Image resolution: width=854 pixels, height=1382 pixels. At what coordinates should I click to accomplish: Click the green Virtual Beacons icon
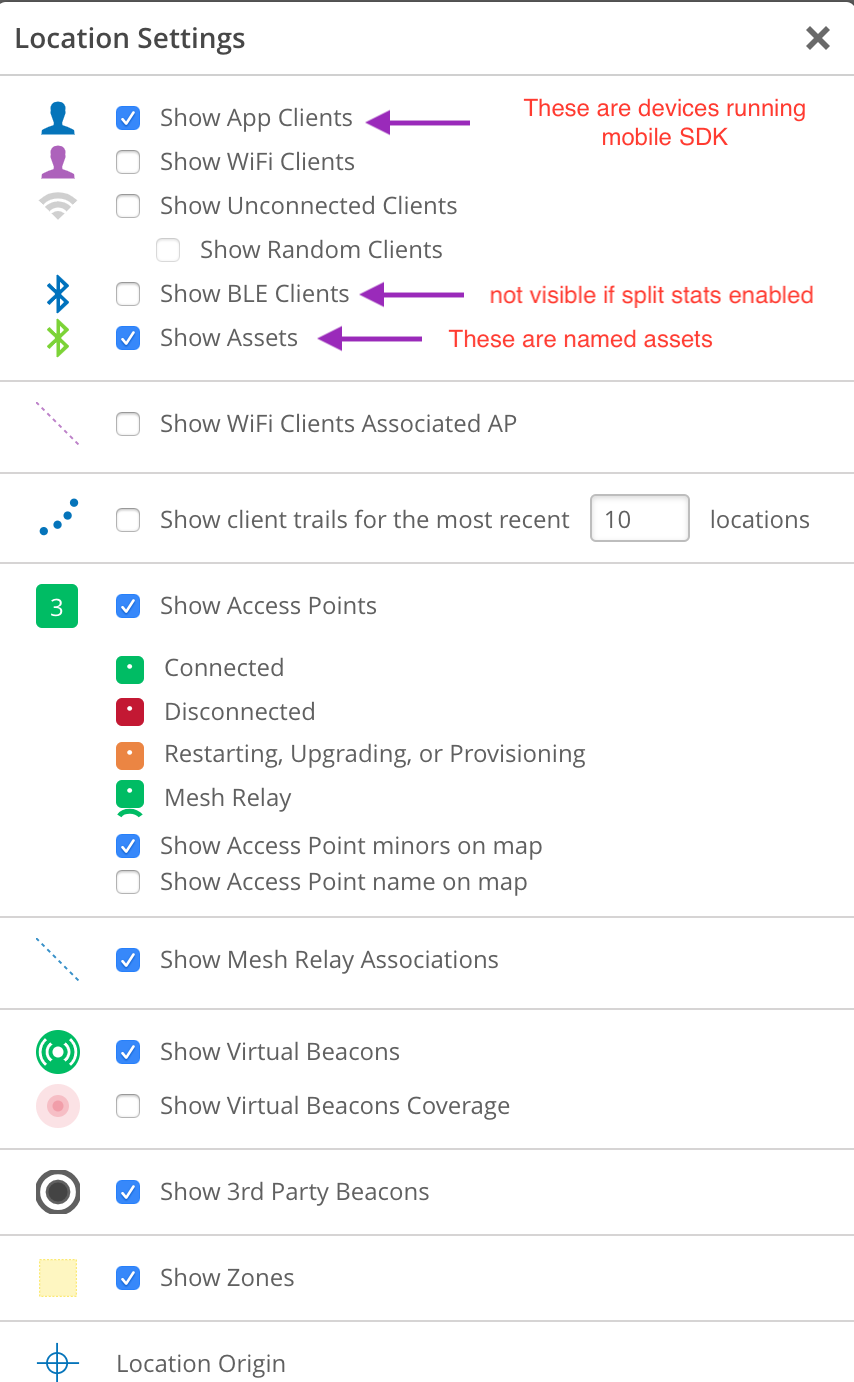(x=58, y=1052)
